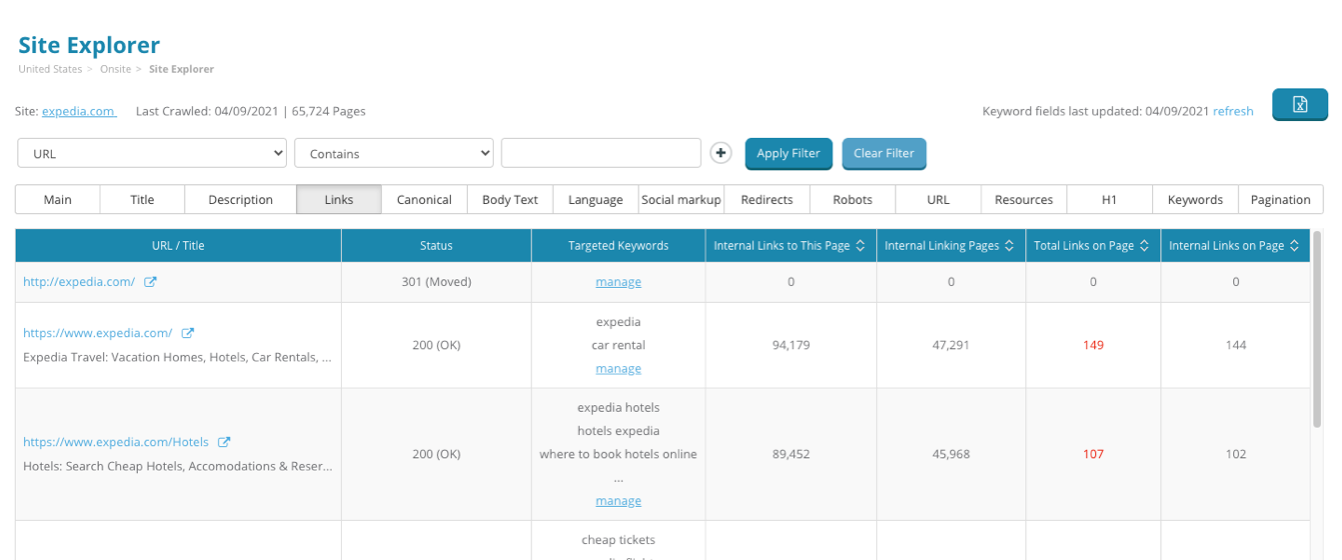The height and width of the screenshot is (560, 1342).
Task: Click the plus icon to add filter
Action: coord(720,153)
